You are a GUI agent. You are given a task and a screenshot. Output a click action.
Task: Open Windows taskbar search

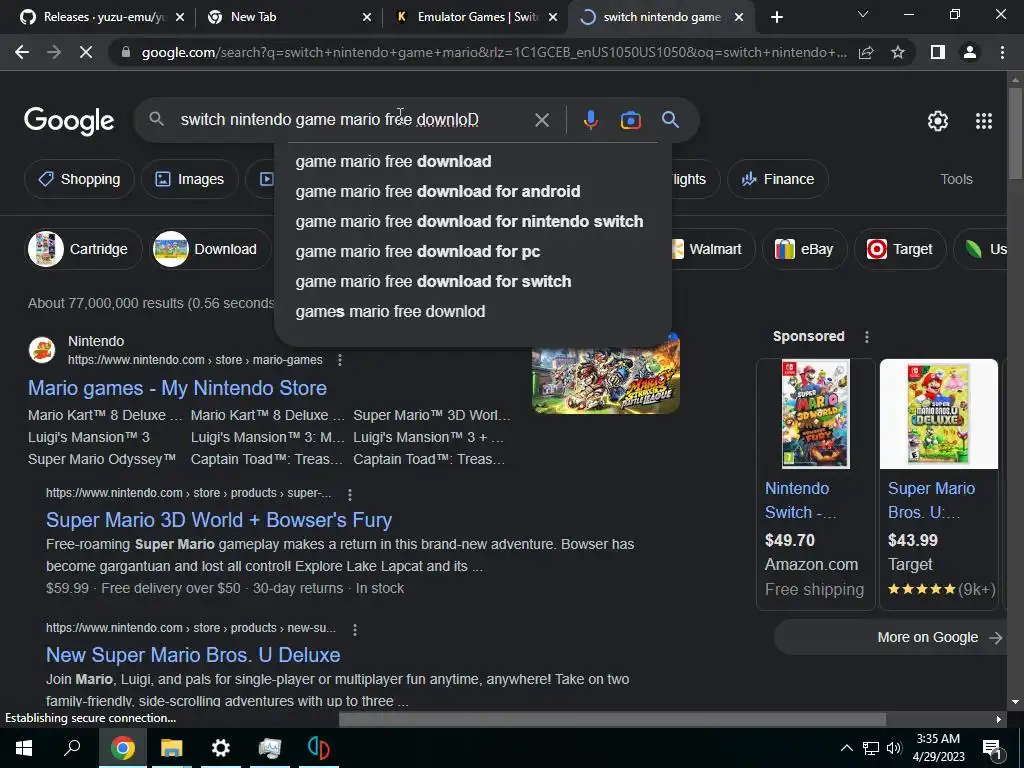click(72, 748)
